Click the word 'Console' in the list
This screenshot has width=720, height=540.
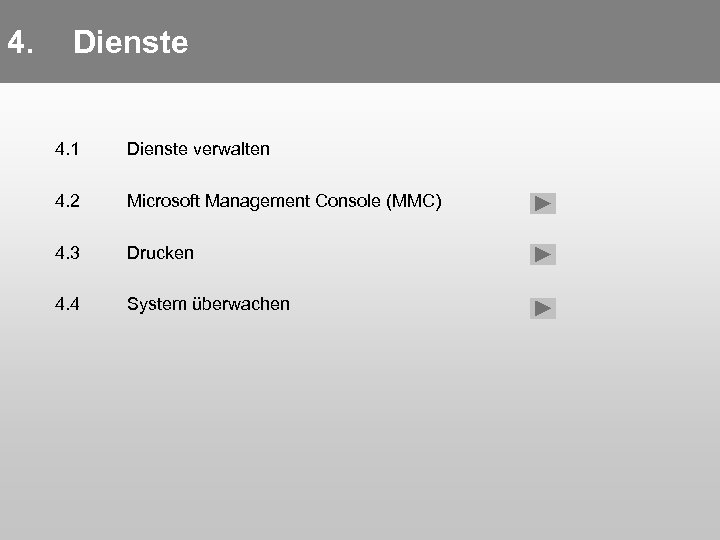point(347,201)
